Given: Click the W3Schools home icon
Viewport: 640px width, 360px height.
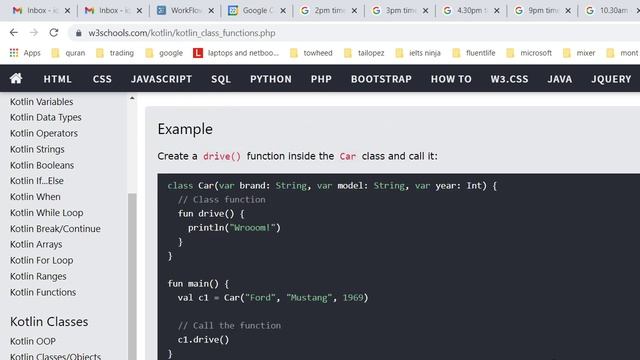Looking at the screenshot, I should tap(16, 78).
